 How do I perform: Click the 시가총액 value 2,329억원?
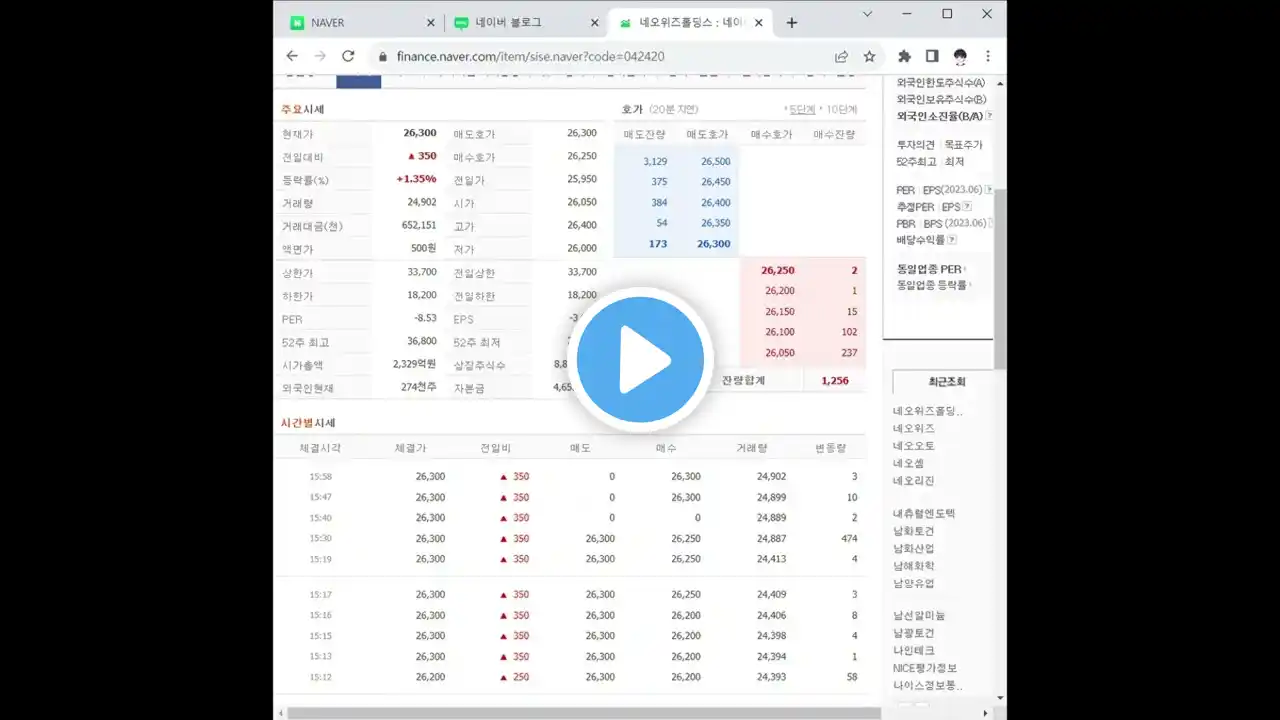414,364
